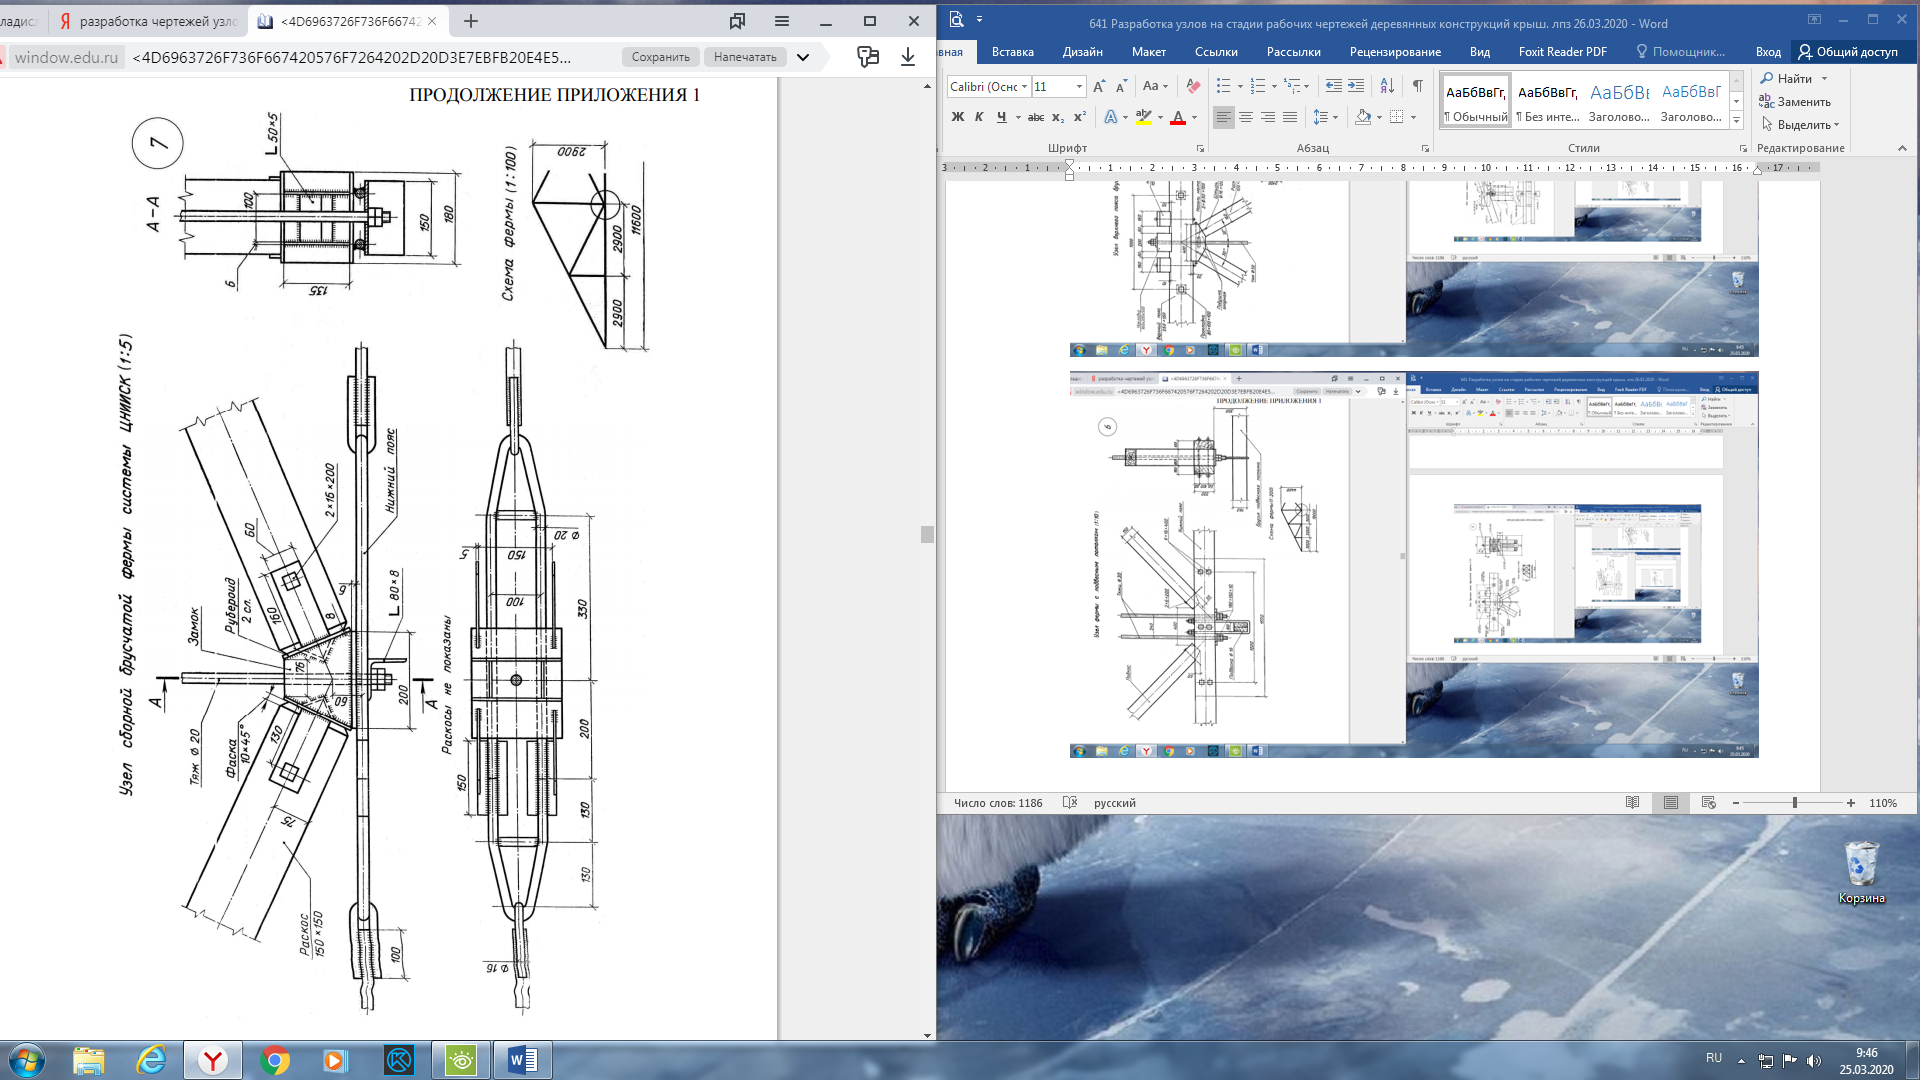Expand dropdown arrow next to Напечатать
Screen dimensions: 1920x1080
coord(803,57)
